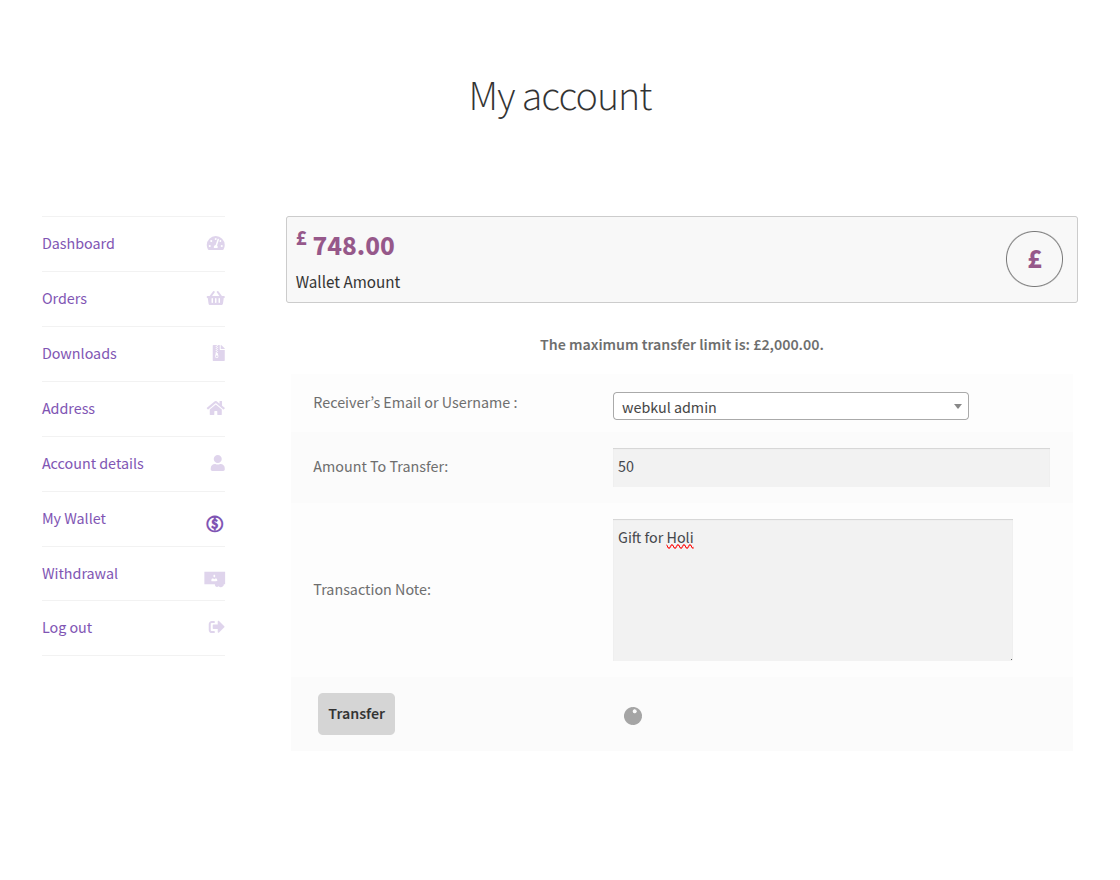
Task: Navigate to the Withdrawal section
Action: (x=80, y=573)
